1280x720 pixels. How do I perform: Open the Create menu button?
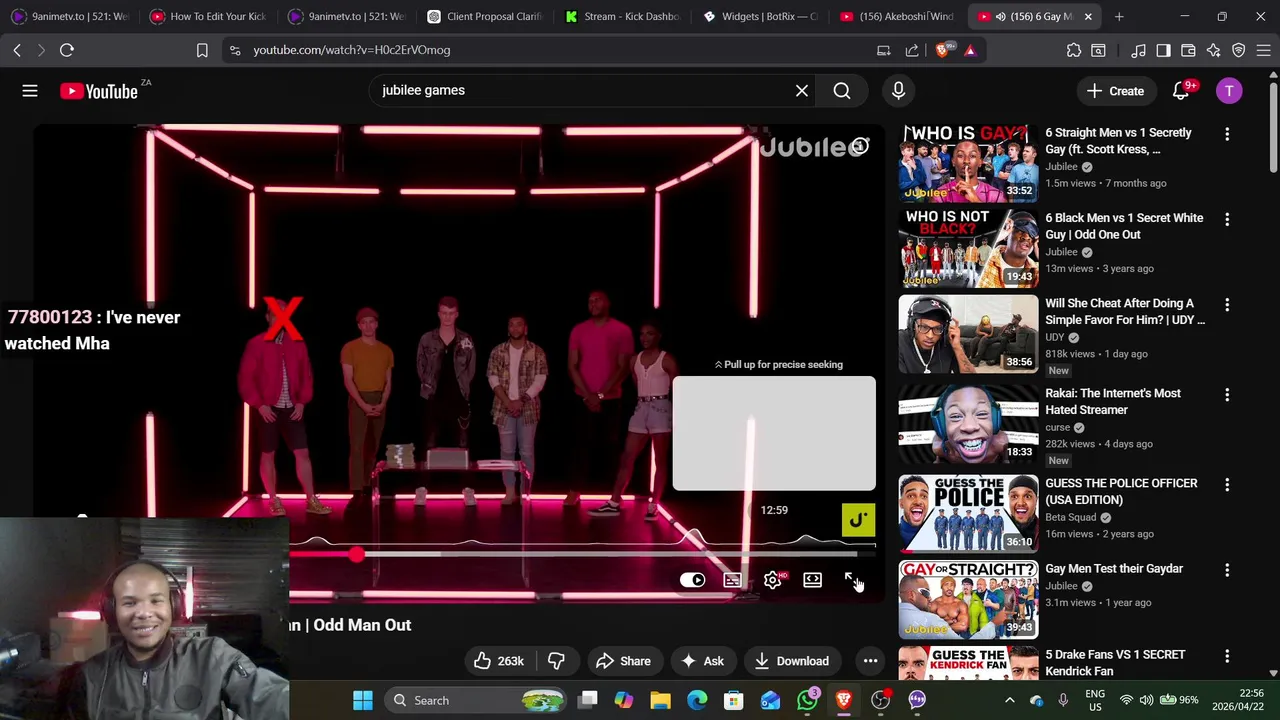(x=1116, y=91)
